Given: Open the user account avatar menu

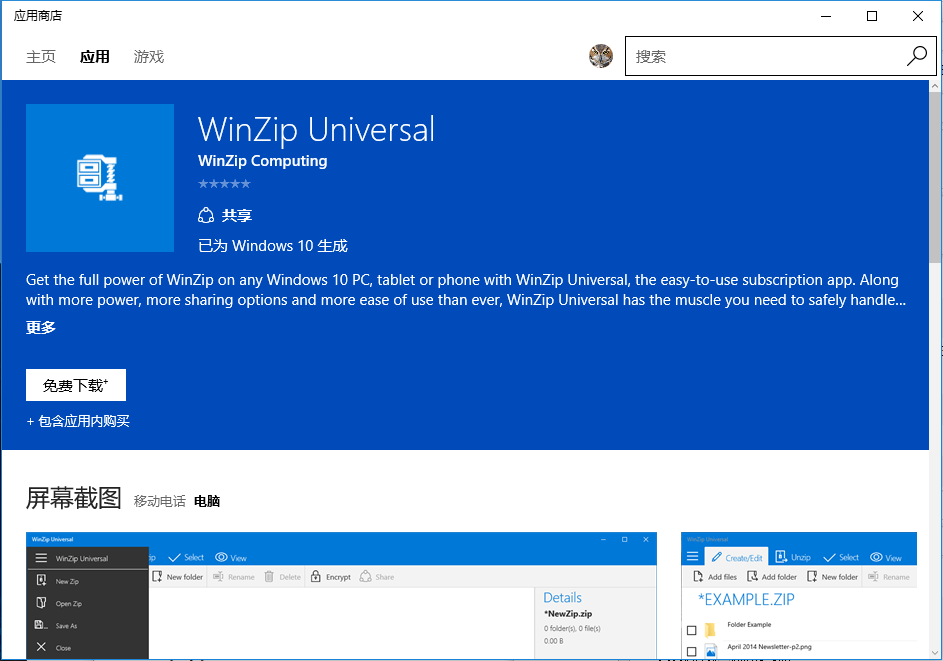Looking at the screenshot, I should pos(600,56).
